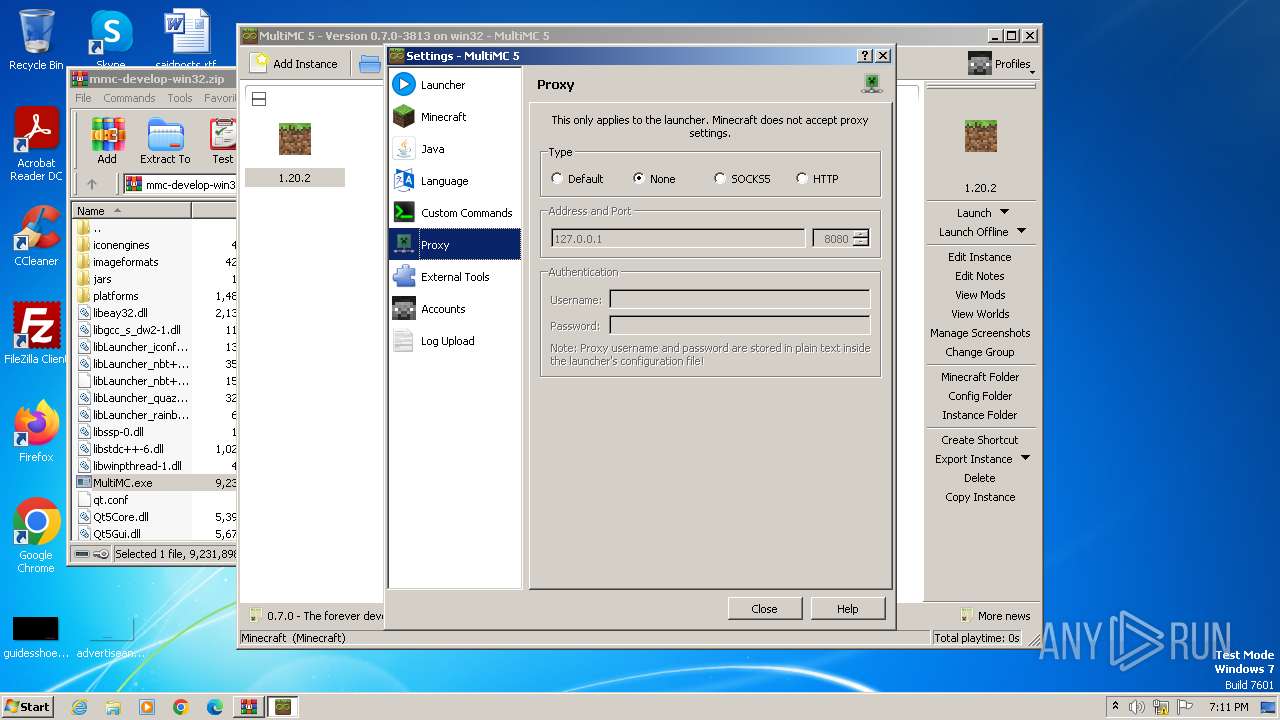Viewport: 1280px width, 720px height.
Task: Click Add Instance in MultiMC toolbar
Action: click(294, 63)
